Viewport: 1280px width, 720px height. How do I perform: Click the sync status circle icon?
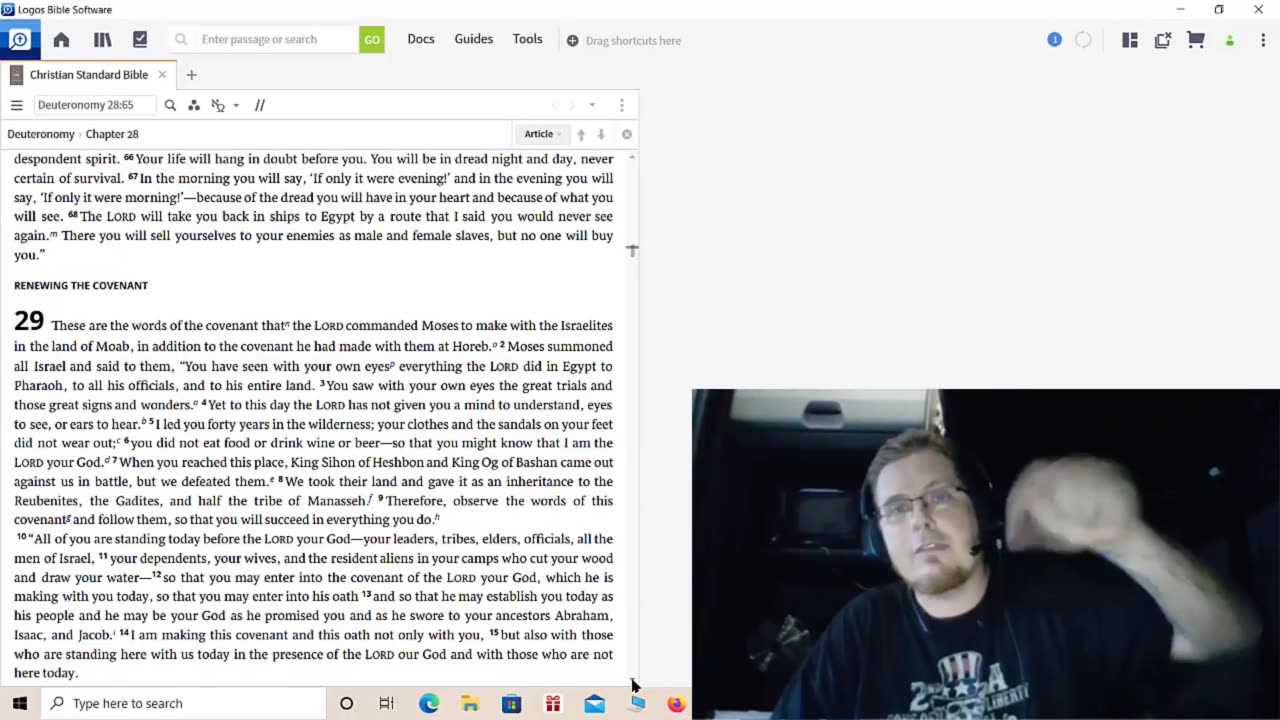click(x=1084, y=40)
